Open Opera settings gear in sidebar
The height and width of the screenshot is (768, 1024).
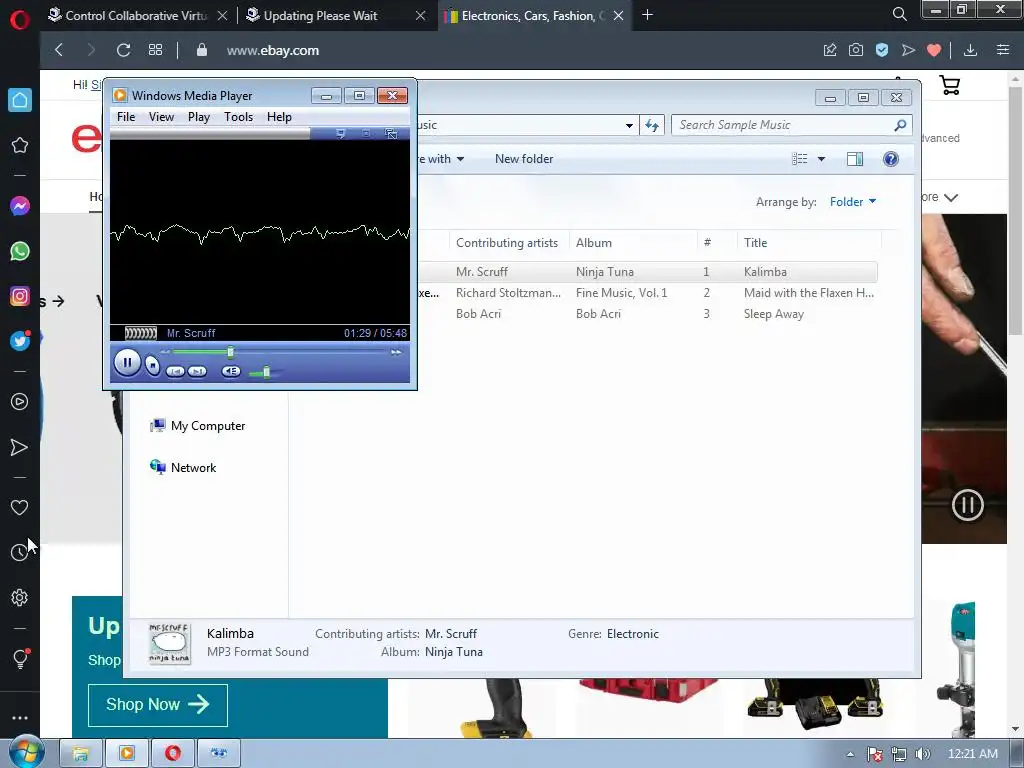tap(20, 598)
